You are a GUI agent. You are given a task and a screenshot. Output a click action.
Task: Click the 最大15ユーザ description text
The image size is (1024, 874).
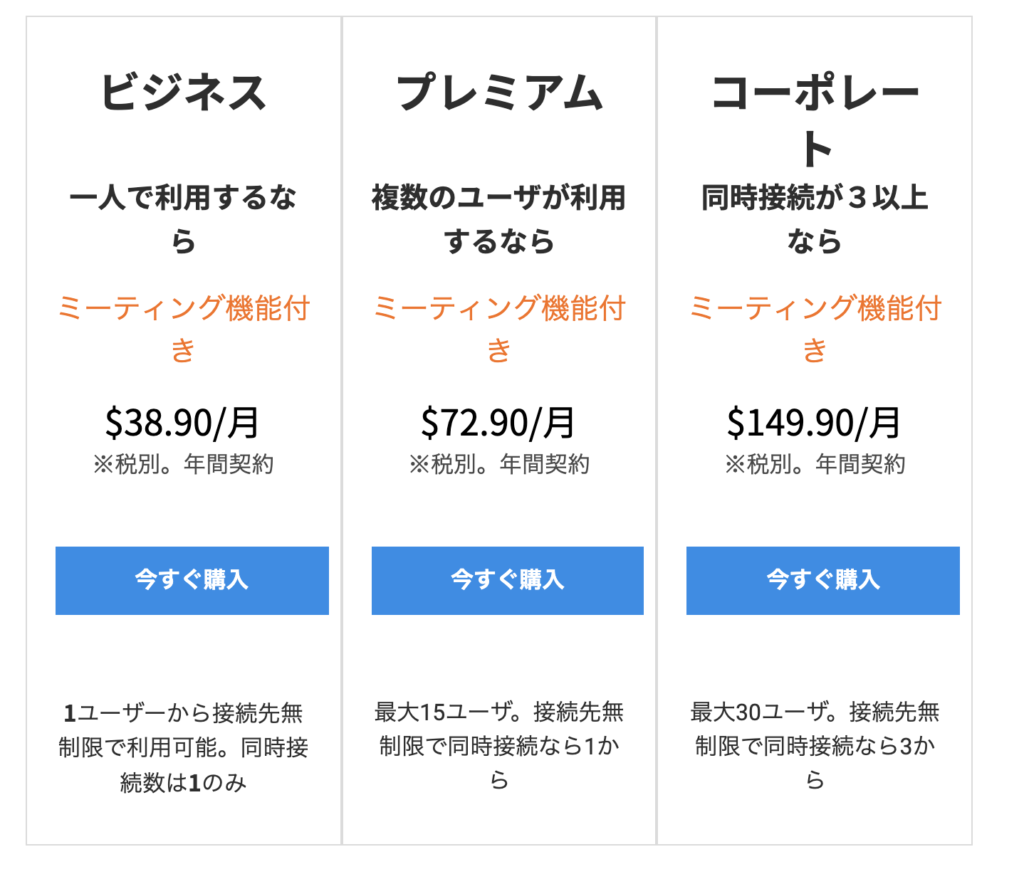499,746
